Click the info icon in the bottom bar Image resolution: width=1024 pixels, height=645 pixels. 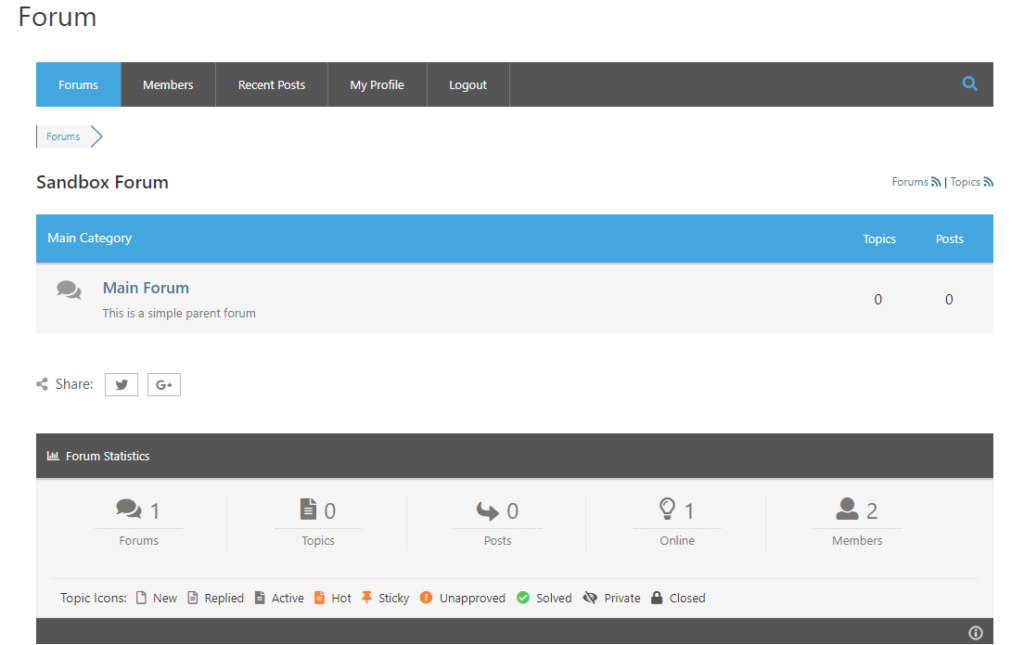click(x=975, y=632)
